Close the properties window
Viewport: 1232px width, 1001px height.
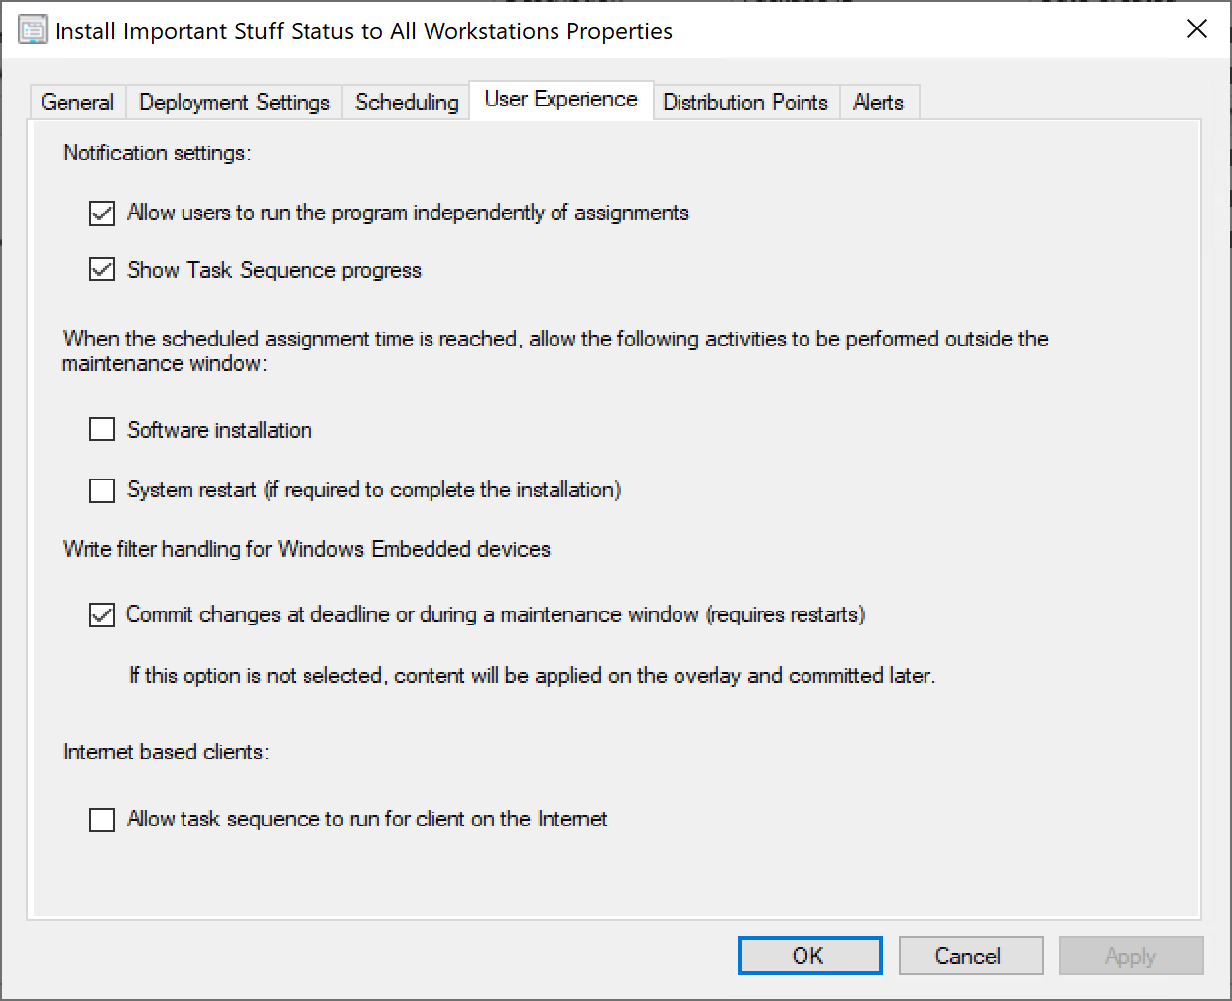coord(1197,29)
